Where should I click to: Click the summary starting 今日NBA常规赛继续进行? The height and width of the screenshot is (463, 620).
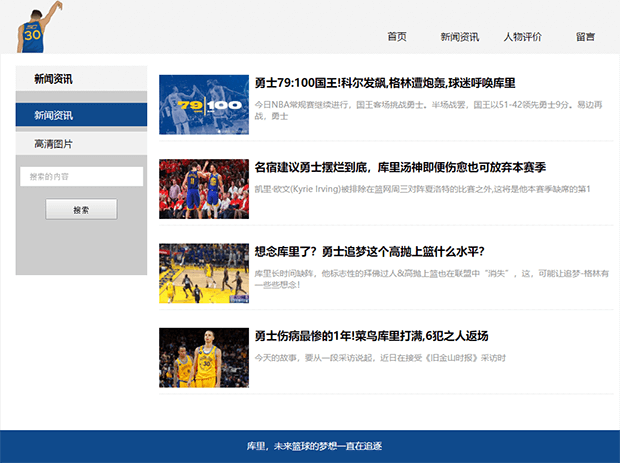click(x=428, y=110)
